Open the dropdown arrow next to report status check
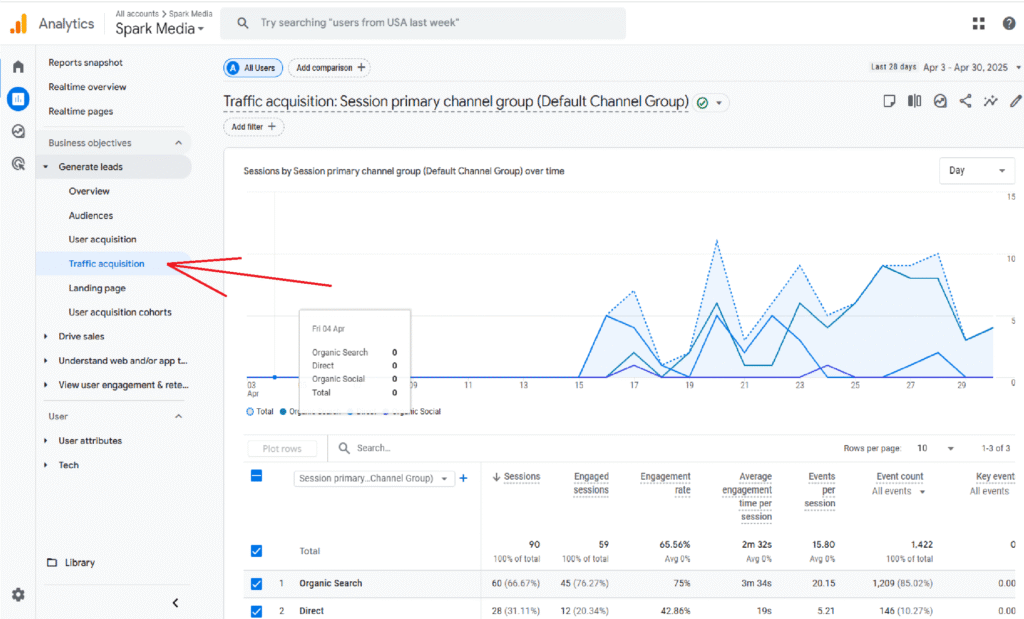Screen dimensions: 1024x619 (x=719, y=103)
